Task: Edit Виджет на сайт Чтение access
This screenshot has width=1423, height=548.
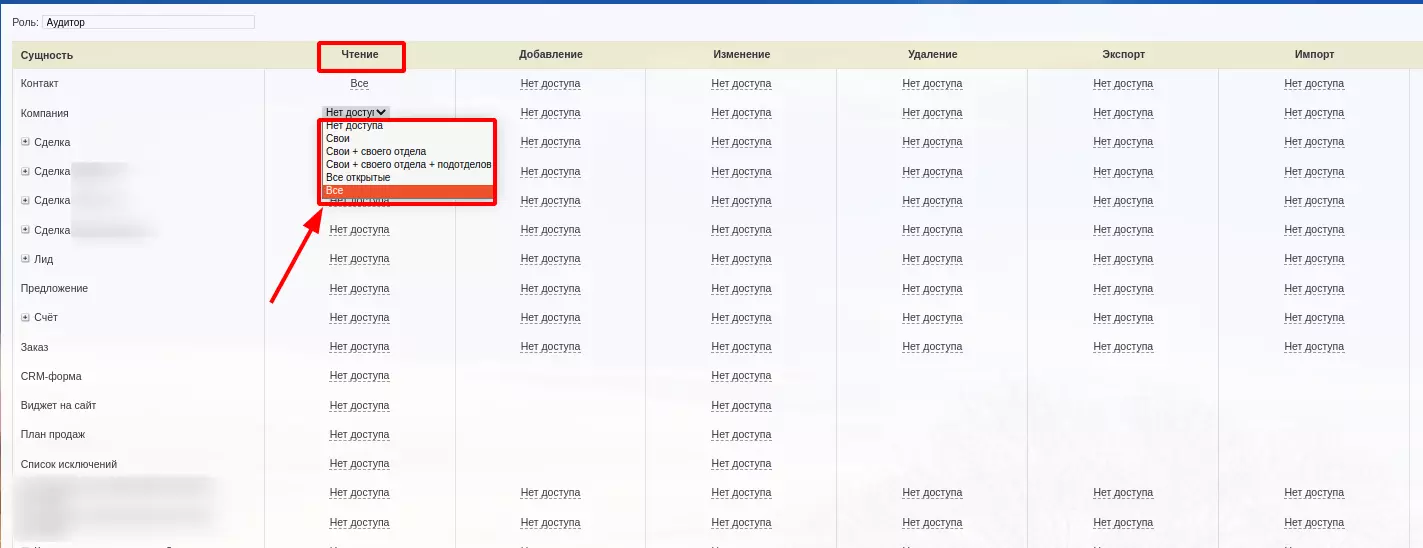Action: coord(359,405)
